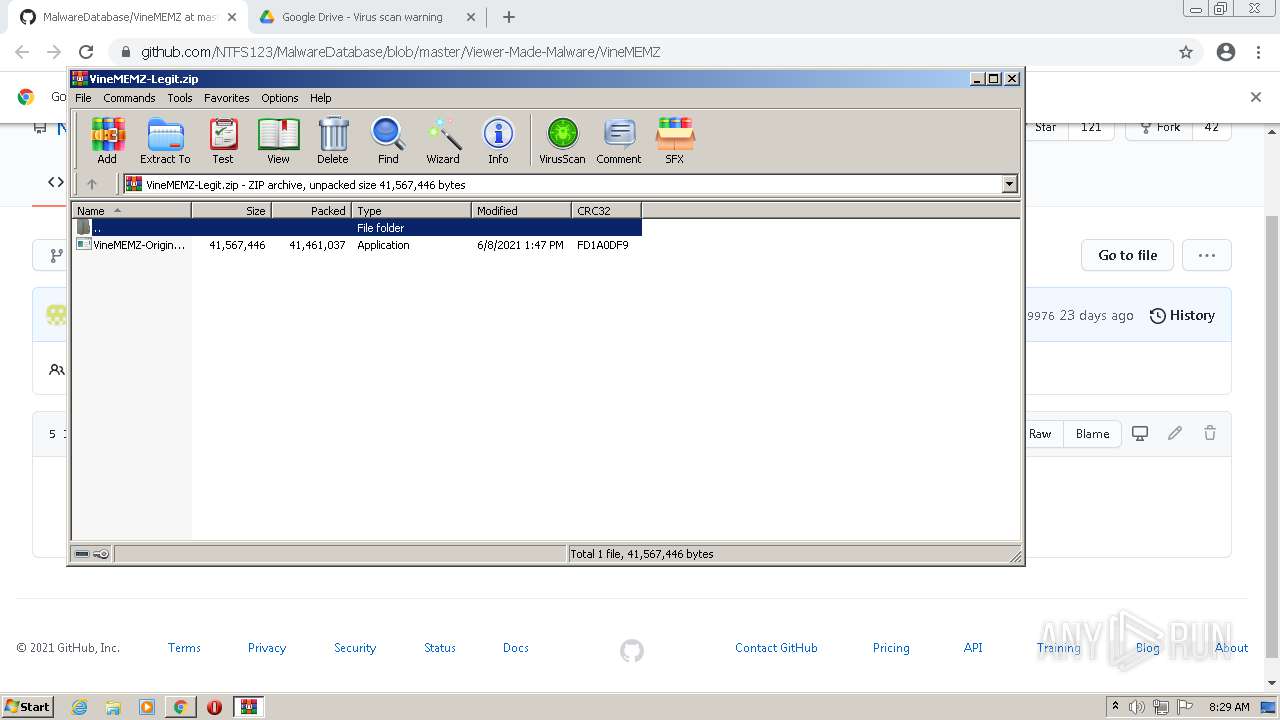Screen dimensions: 1280x720
Task: Delete the file with GitHub trash icon
Action: (x=1210, y=433)
